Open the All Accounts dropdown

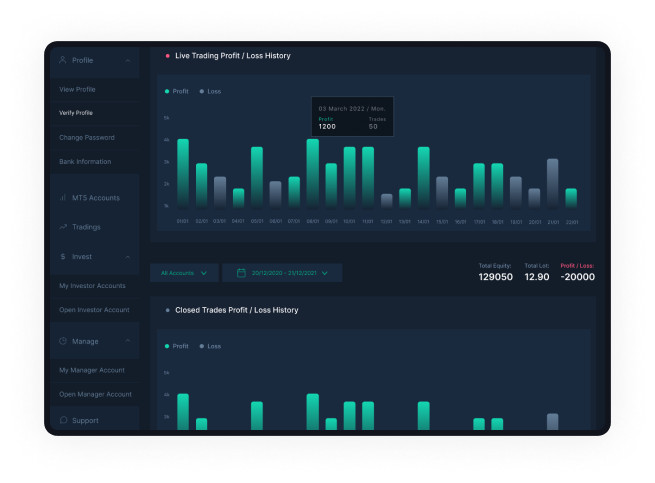[184, 273]
